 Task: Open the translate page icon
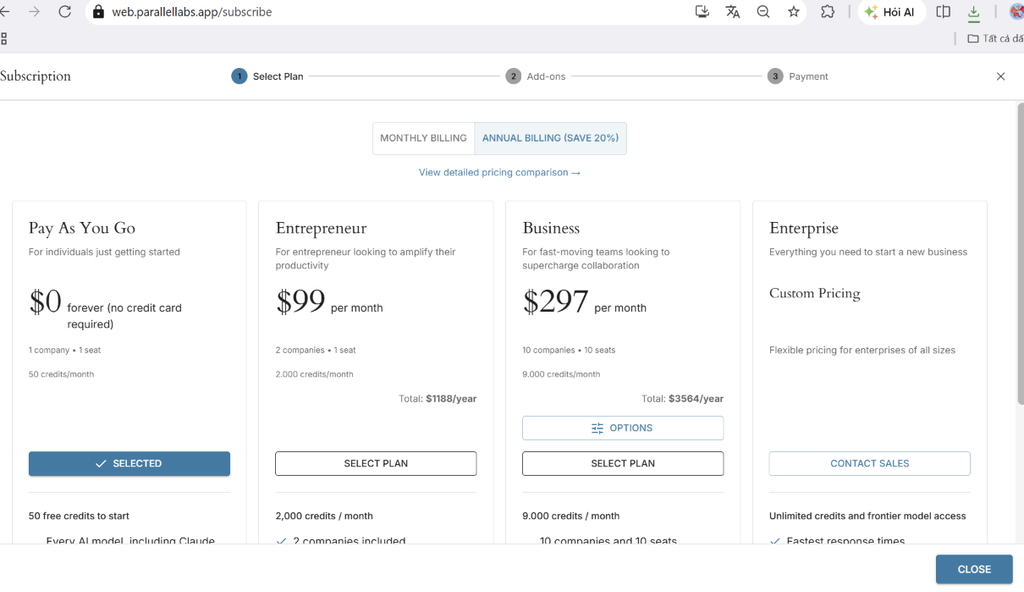[x=733, y=12]
